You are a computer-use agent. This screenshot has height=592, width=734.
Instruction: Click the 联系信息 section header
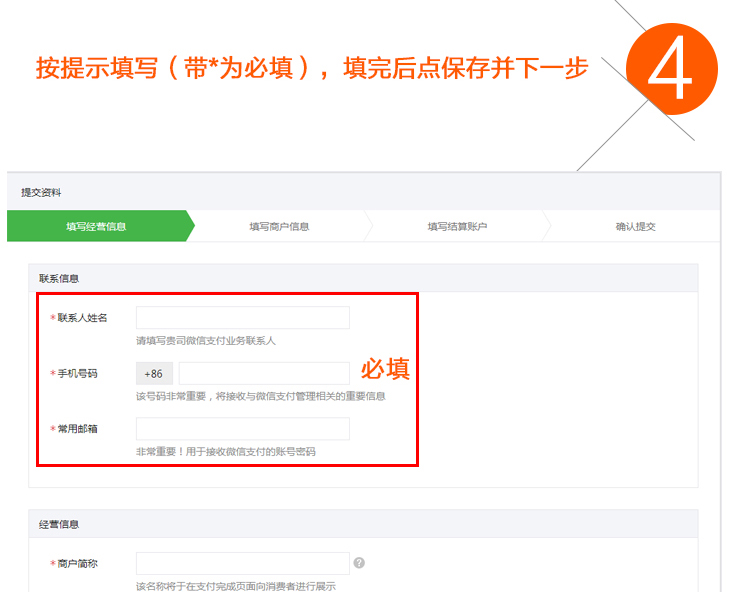pos(363,278)
